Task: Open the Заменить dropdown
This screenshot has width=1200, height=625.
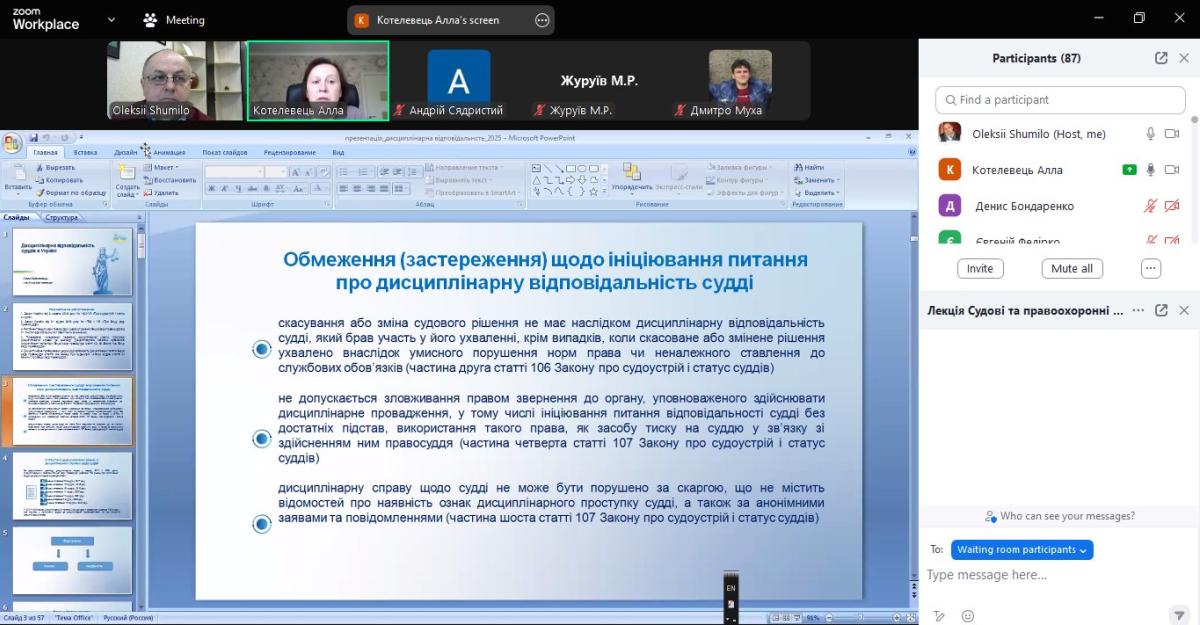Action: tap(817, 180)
